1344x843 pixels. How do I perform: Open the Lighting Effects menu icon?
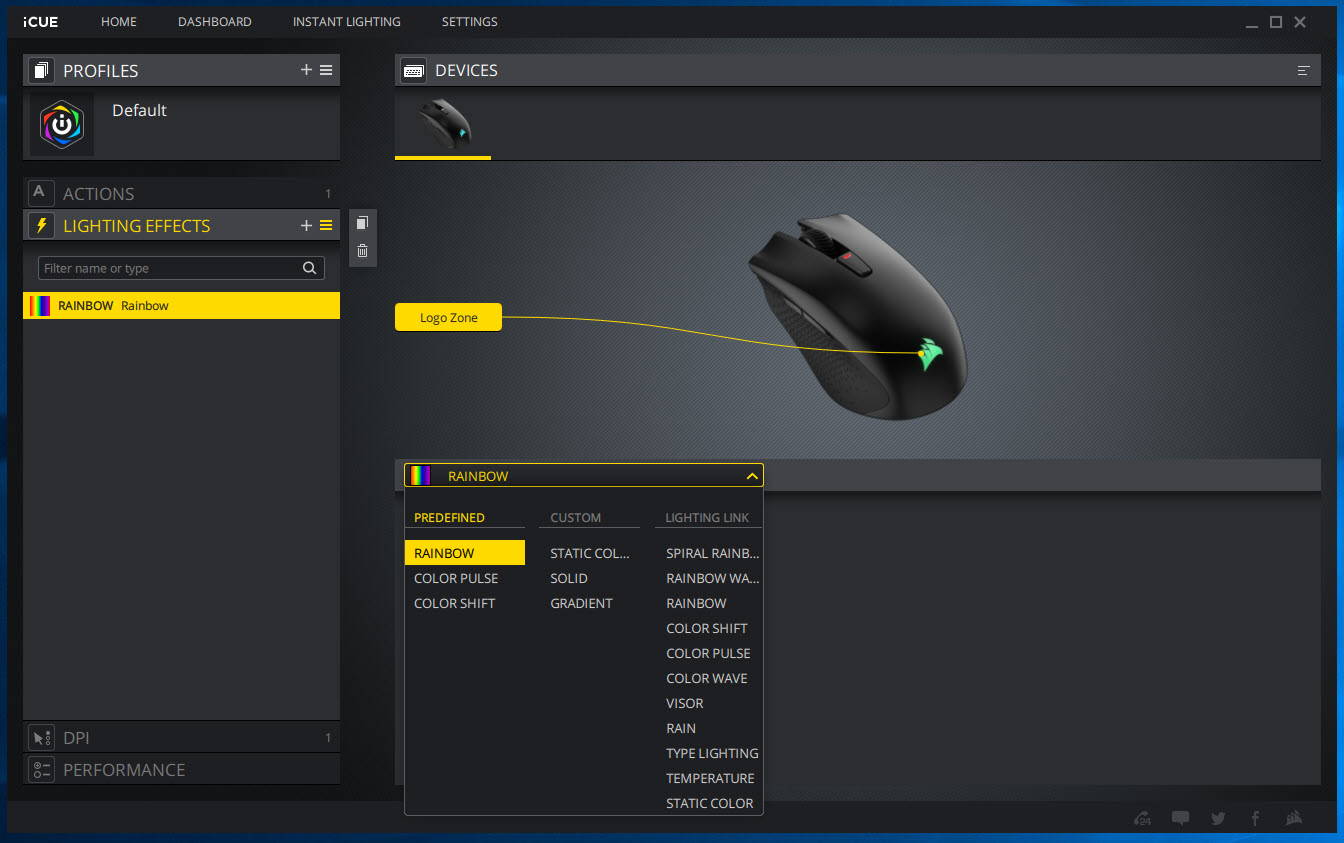point(326,226)
